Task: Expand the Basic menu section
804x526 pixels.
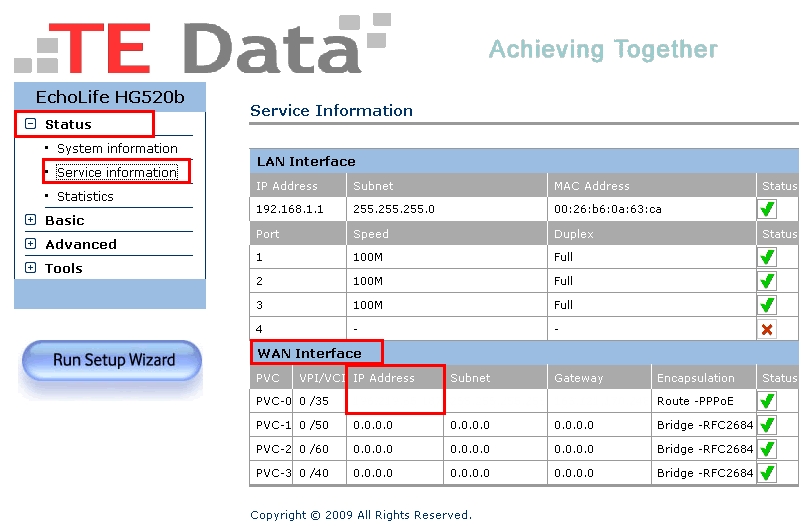Action: pyautogui.click(x=30, y=220)
